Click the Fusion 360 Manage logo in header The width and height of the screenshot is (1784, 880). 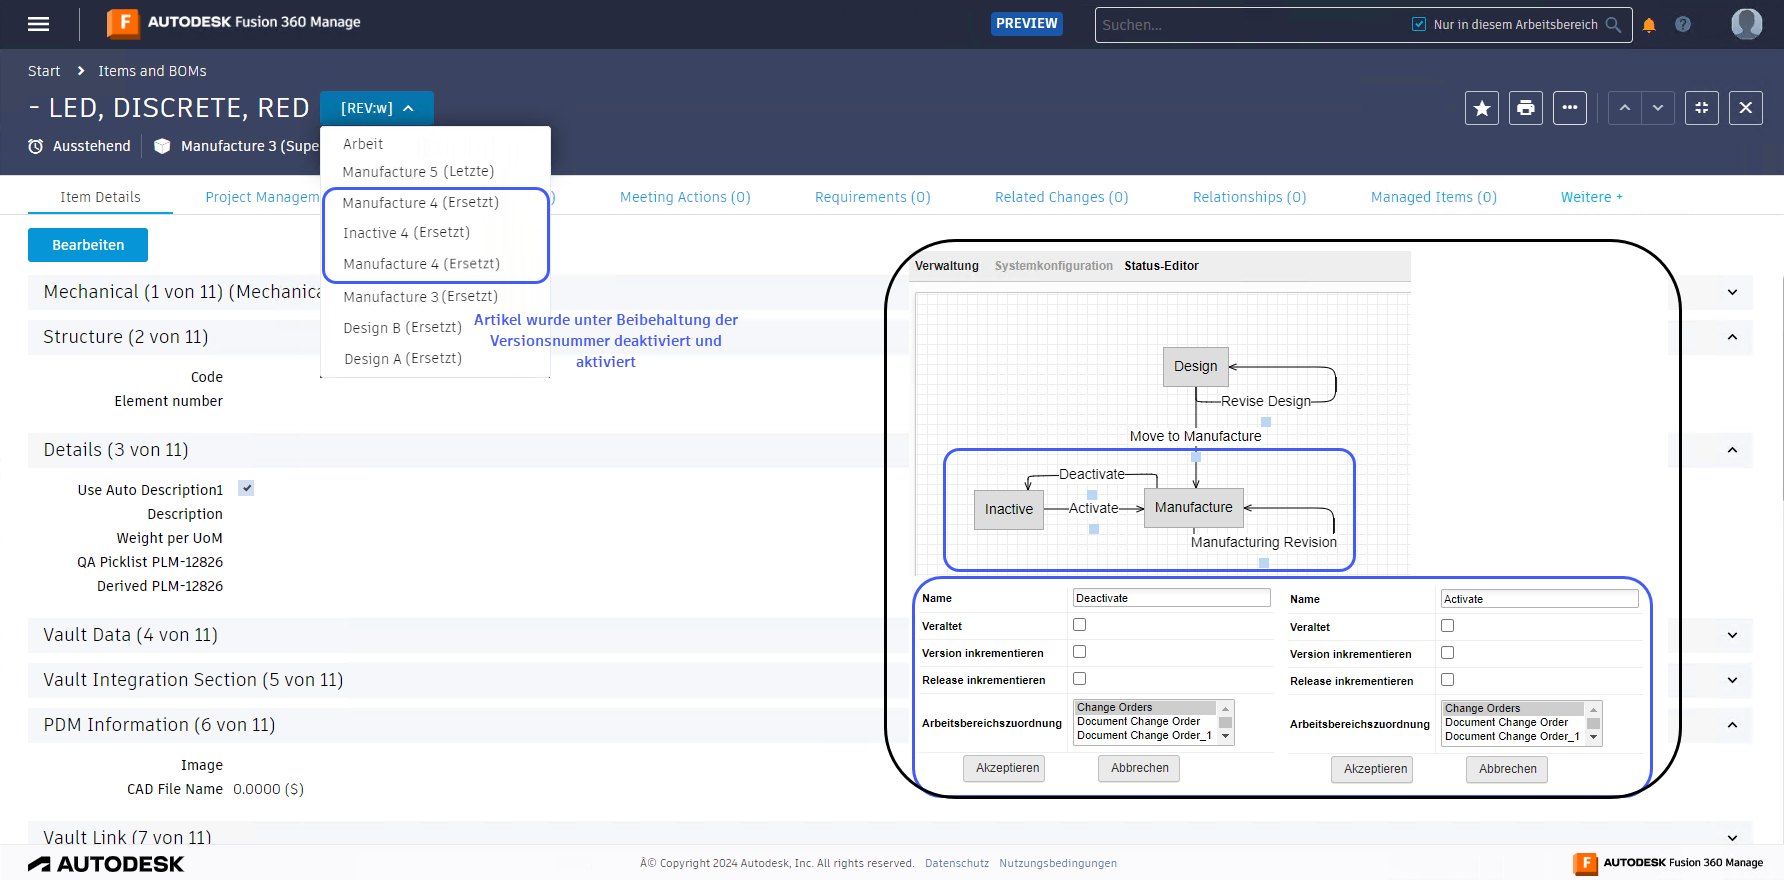pyautogui.click(x=234, y=23)
